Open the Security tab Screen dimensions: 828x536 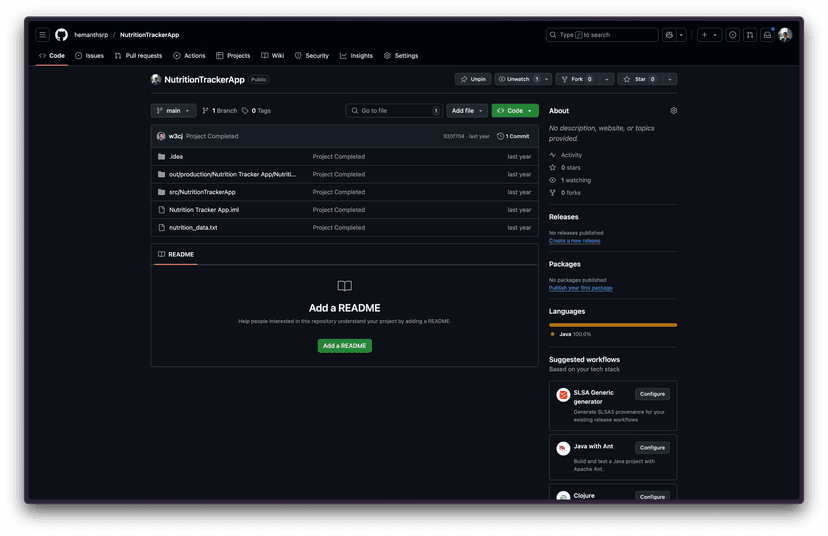(312, 55)
